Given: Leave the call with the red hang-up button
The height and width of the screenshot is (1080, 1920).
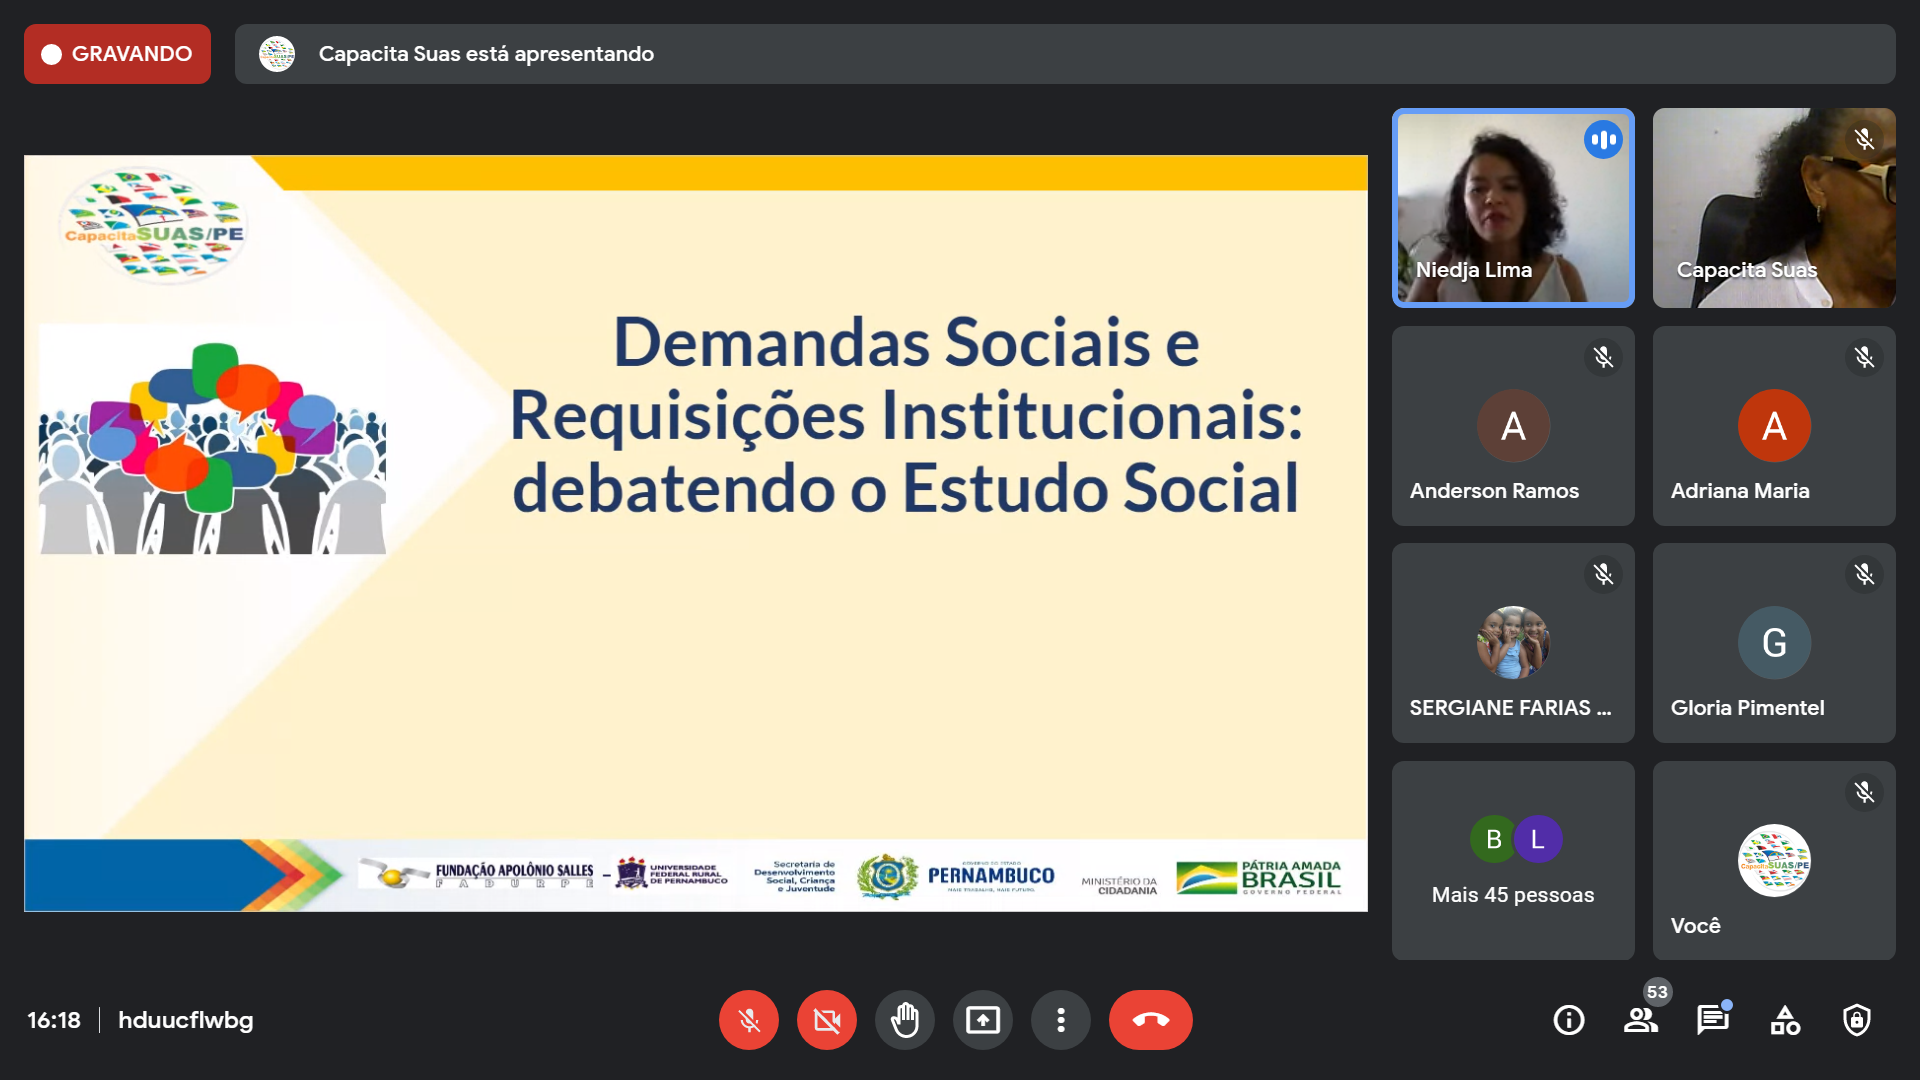Looking at the screenshot, I should coord(1150,1020).
